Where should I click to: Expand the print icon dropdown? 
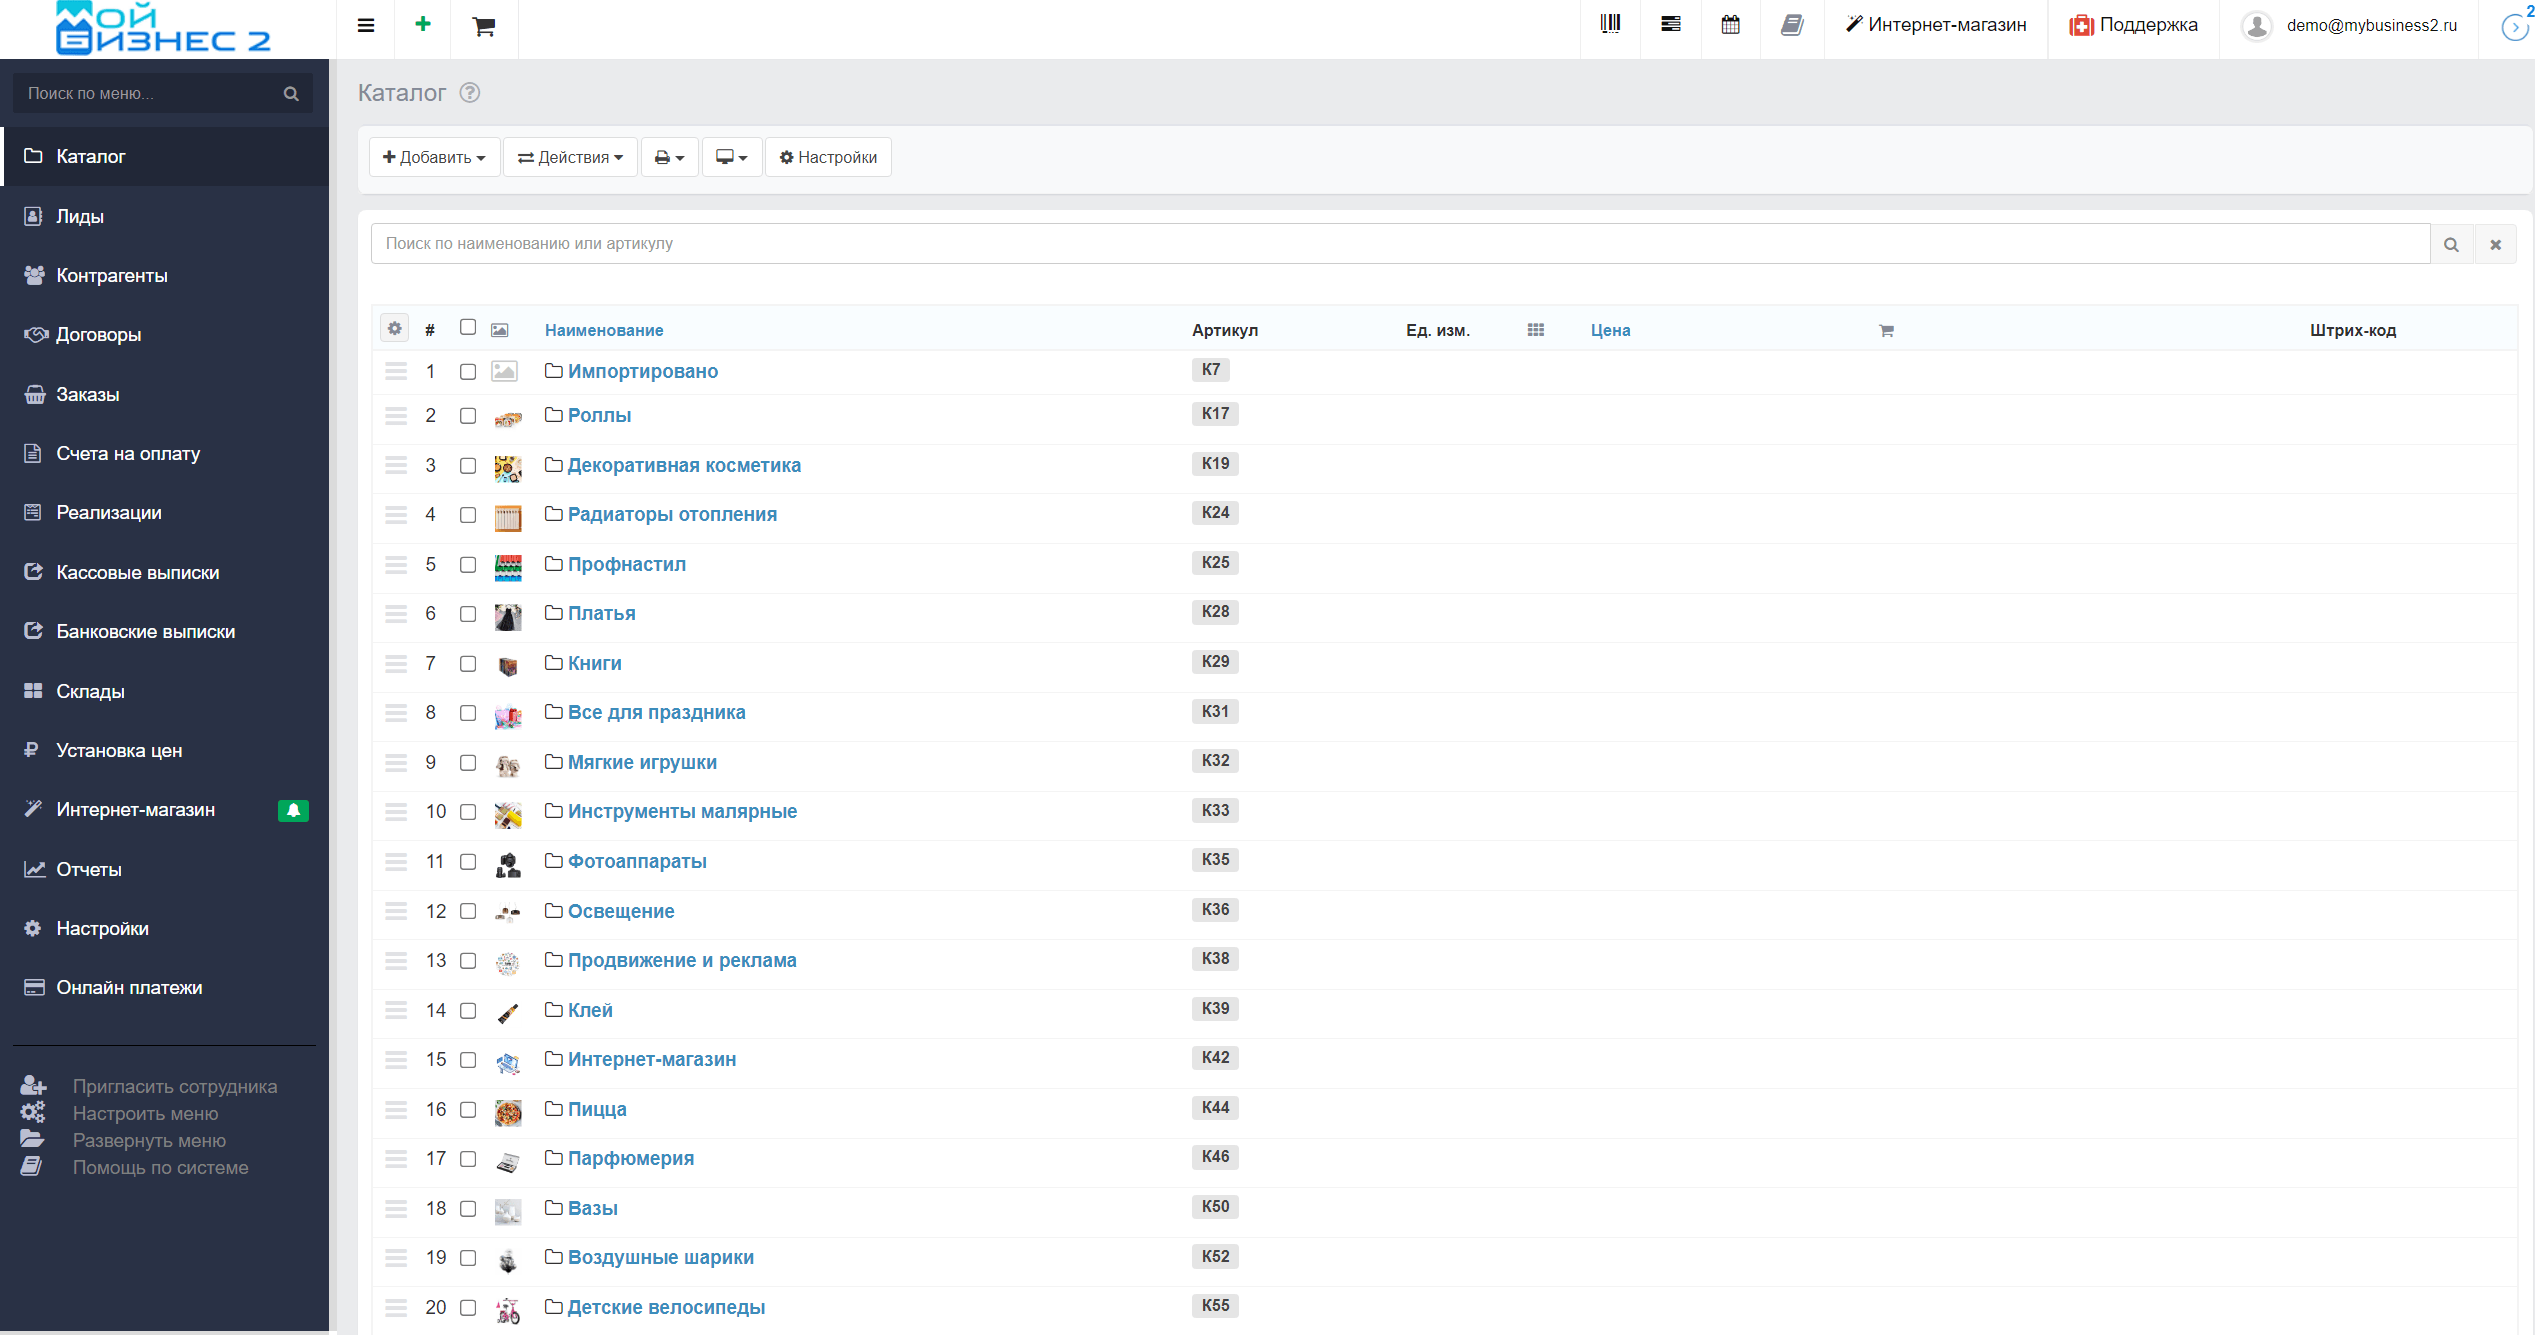point(669,157)
